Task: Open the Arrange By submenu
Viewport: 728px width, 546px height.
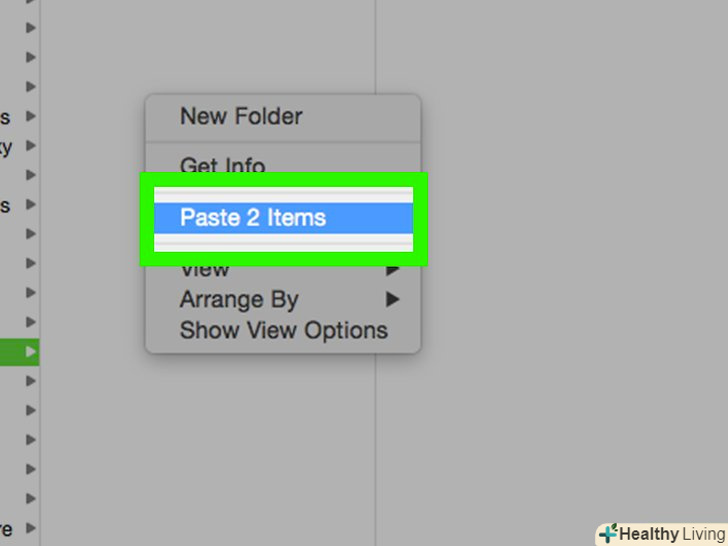Action: point(239,299)
